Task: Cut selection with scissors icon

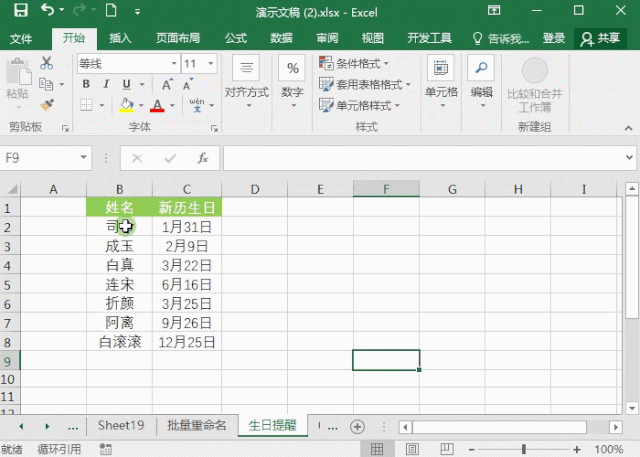Action: coord(46,62)
